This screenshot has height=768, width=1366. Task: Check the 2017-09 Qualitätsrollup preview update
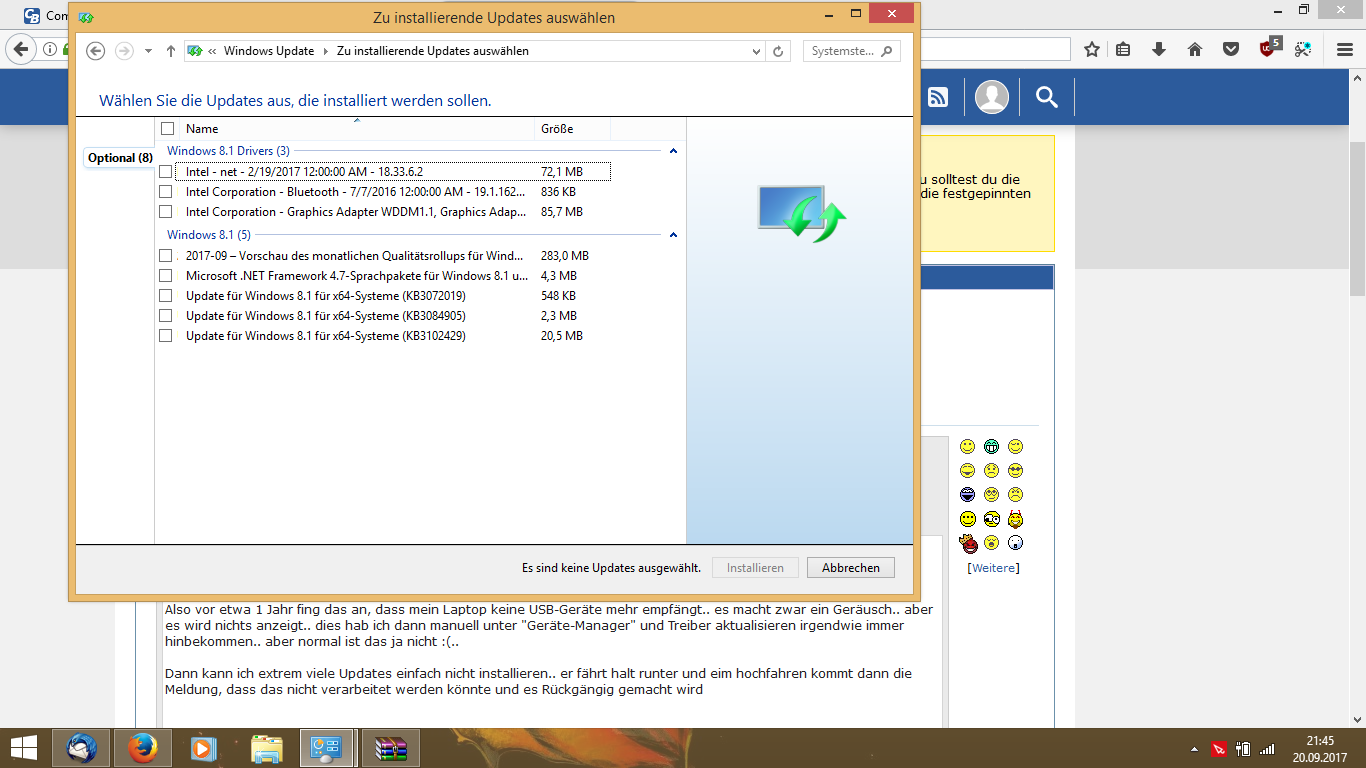166,256
